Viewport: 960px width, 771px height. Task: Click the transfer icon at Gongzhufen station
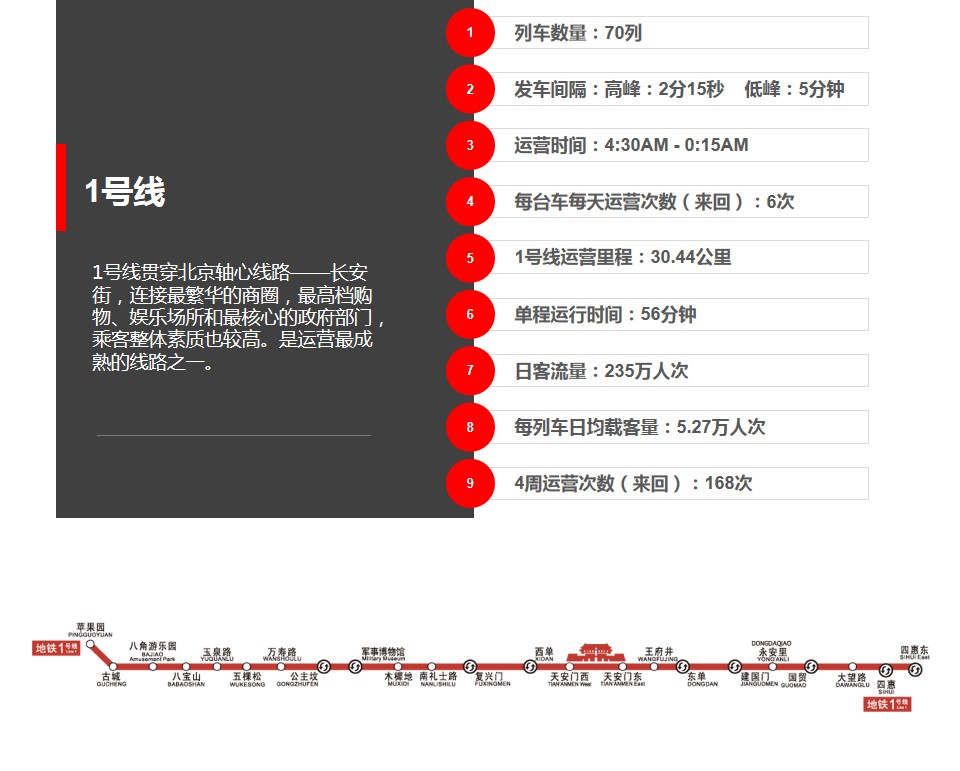(323, 666)
